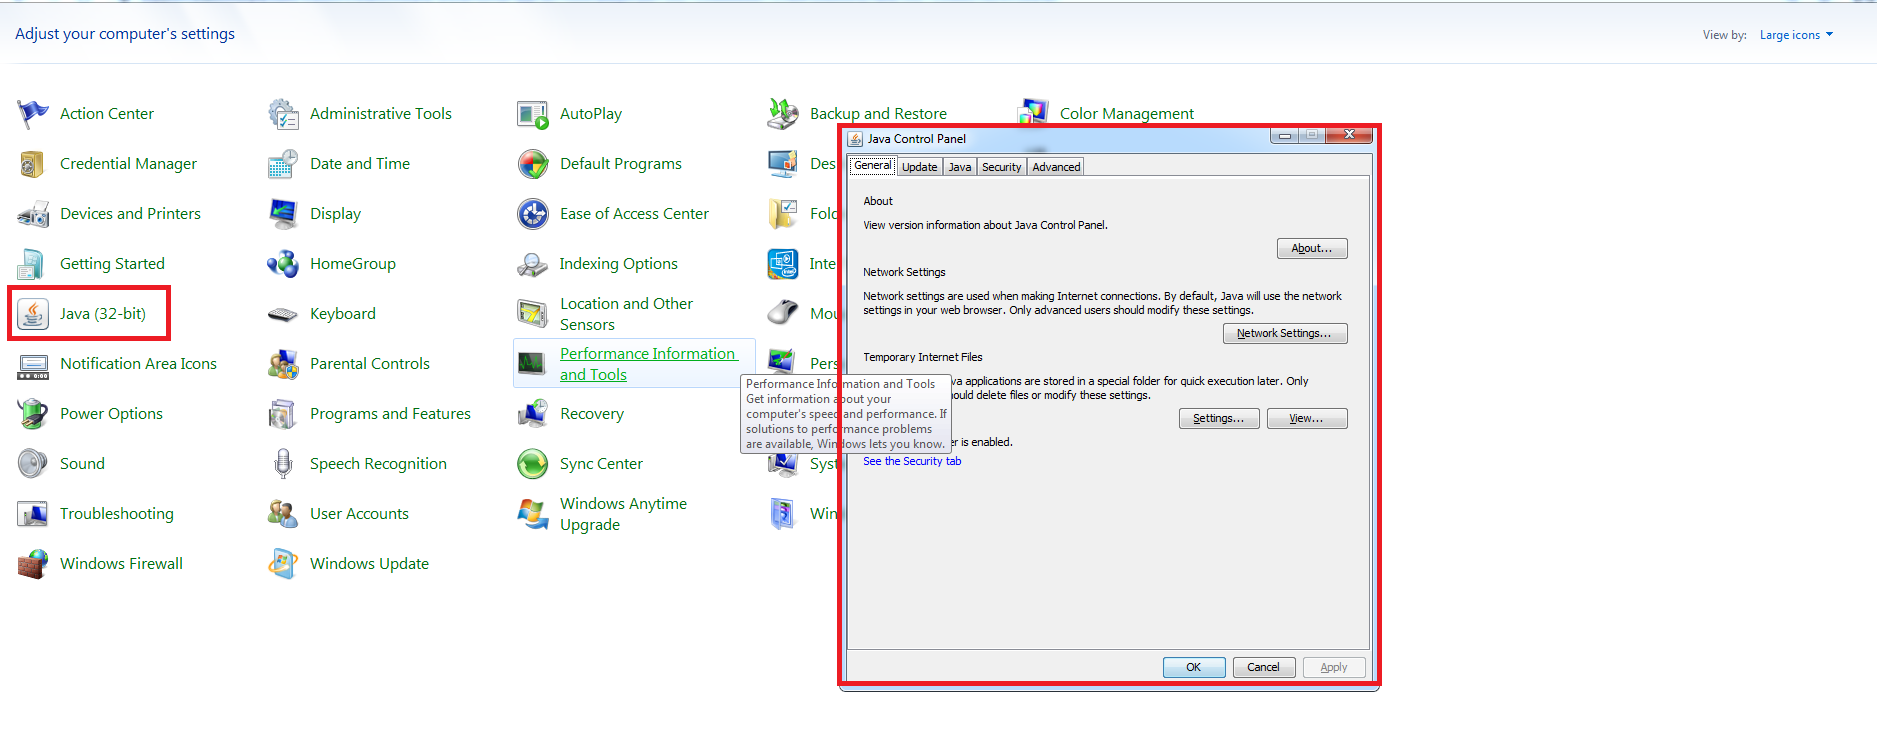The image size is (1877, 749).
Task: Open the Color Management icon
Action: point(1033,112)
